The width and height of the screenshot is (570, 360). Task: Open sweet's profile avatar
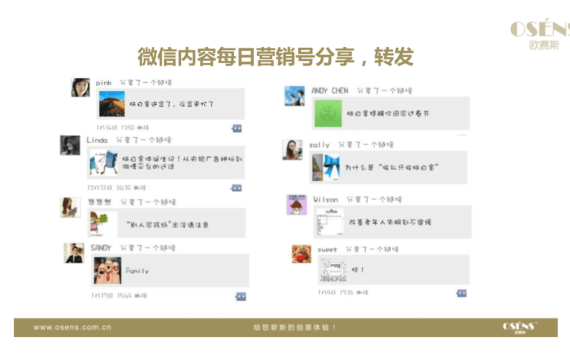301,254
